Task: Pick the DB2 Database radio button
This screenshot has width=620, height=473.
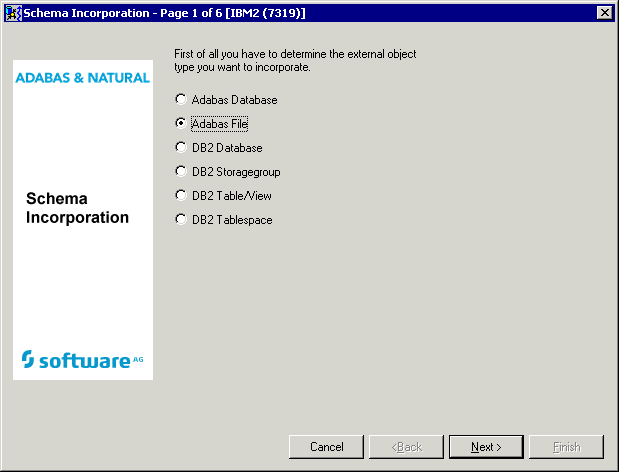Action: (x=180, y=148)
